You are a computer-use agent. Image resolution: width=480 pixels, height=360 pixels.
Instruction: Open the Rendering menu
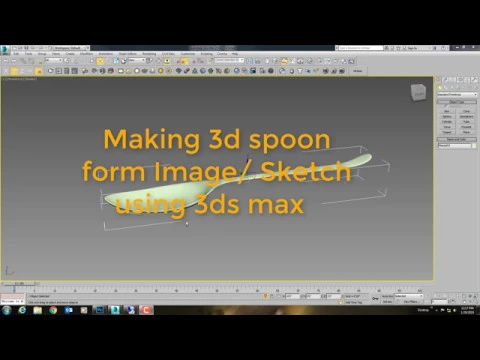pyautogui.click(x=149, y=54)
